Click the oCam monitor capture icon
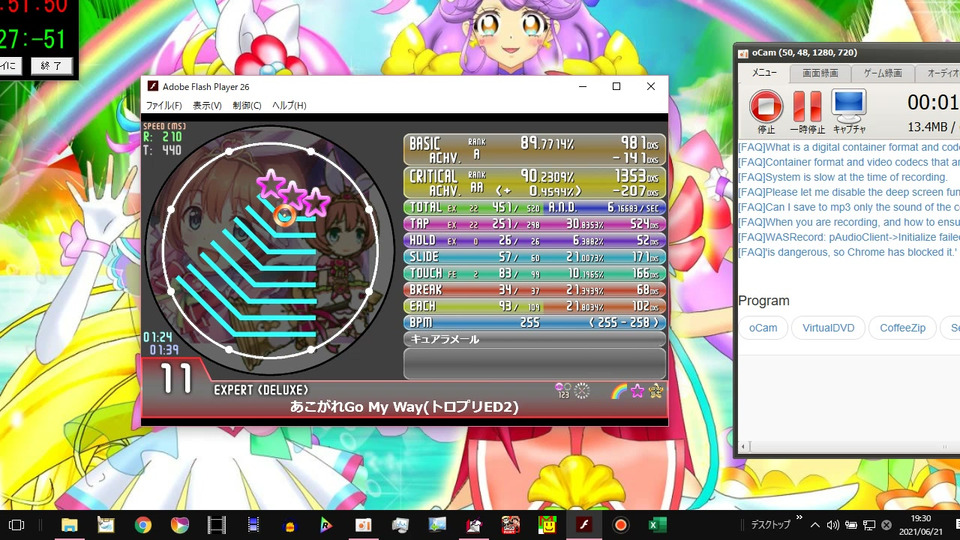Image resolution: width=960 pixels, height=540 pixels. point(849,107)
